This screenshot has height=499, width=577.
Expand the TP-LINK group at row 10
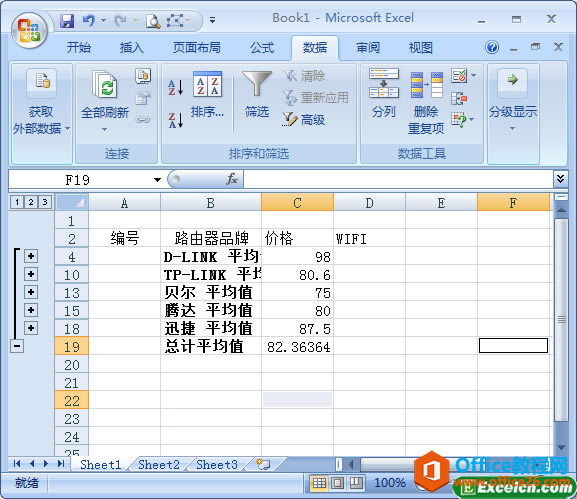pyautogui.click(x=31, y=274)
